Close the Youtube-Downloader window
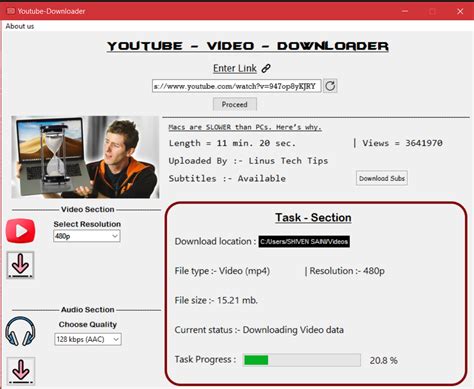 (460, 11)
